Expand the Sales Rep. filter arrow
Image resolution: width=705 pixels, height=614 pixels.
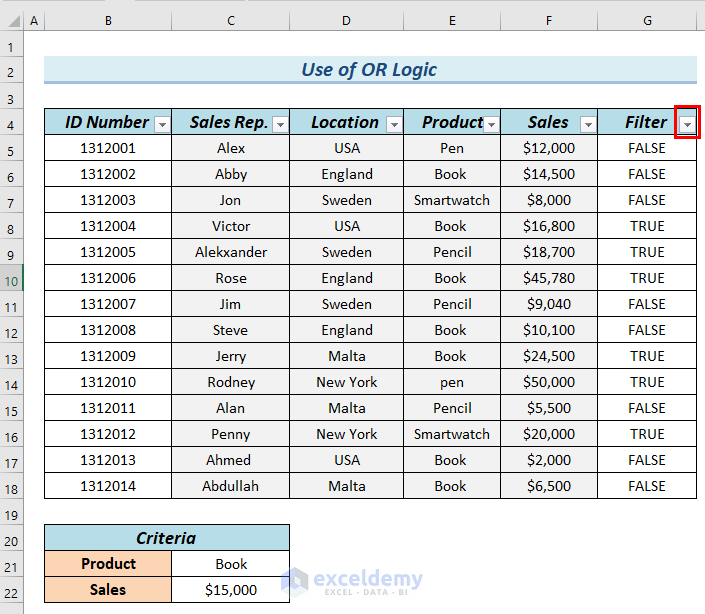tap(280, 124)
